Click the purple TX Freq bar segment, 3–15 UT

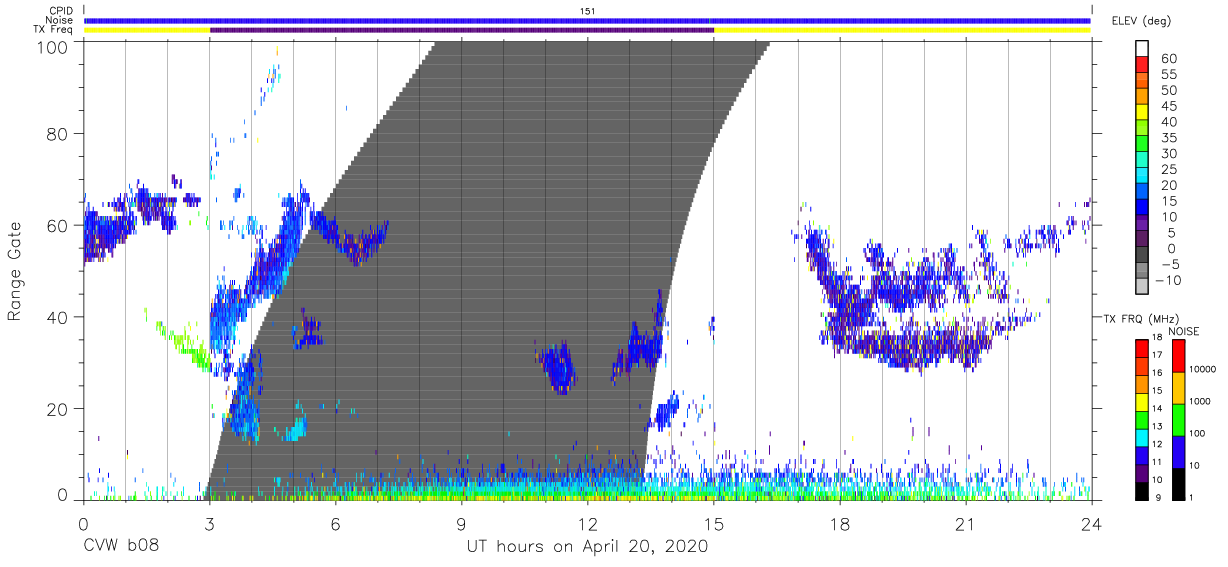(461, 30)
